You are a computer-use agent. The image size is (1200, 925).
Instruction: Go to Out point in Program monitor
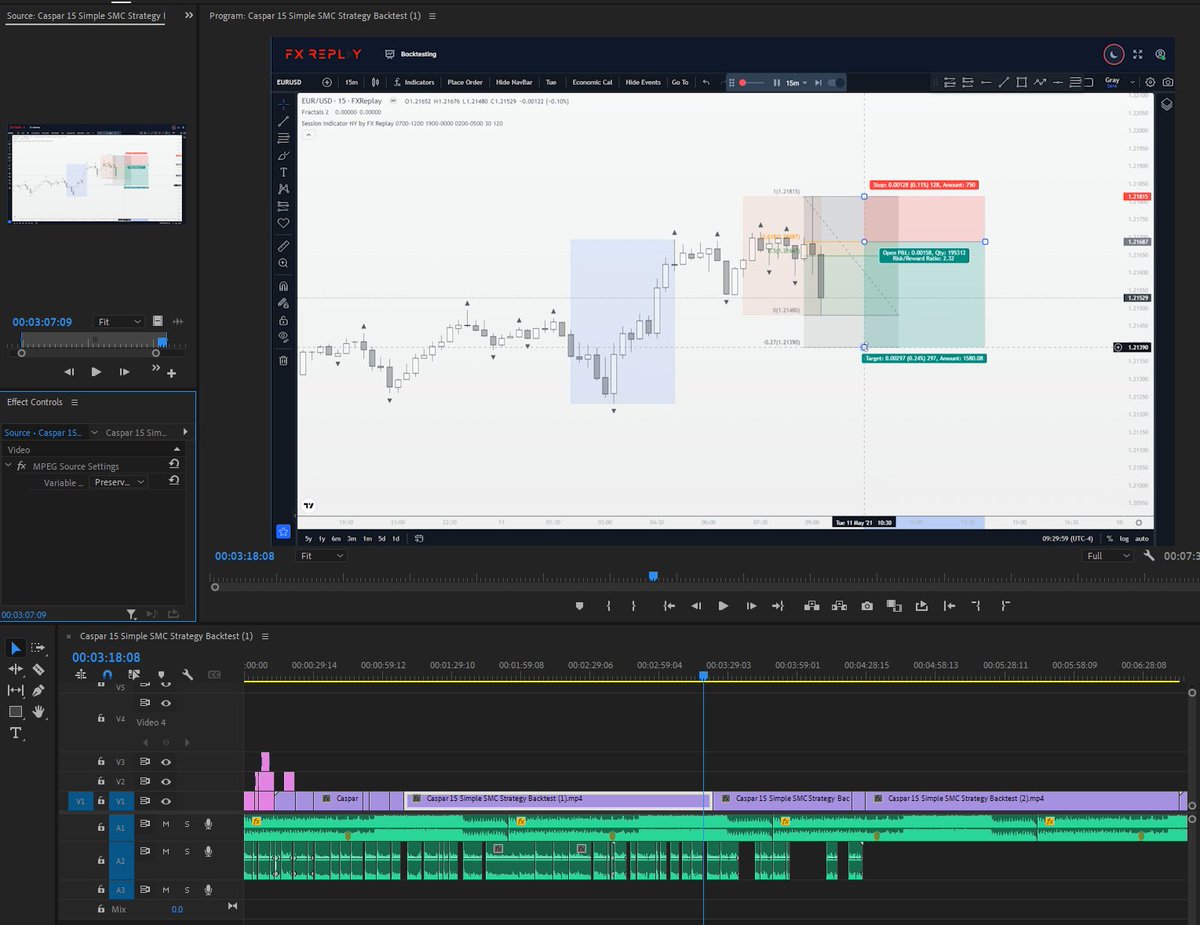coord(779,606)
